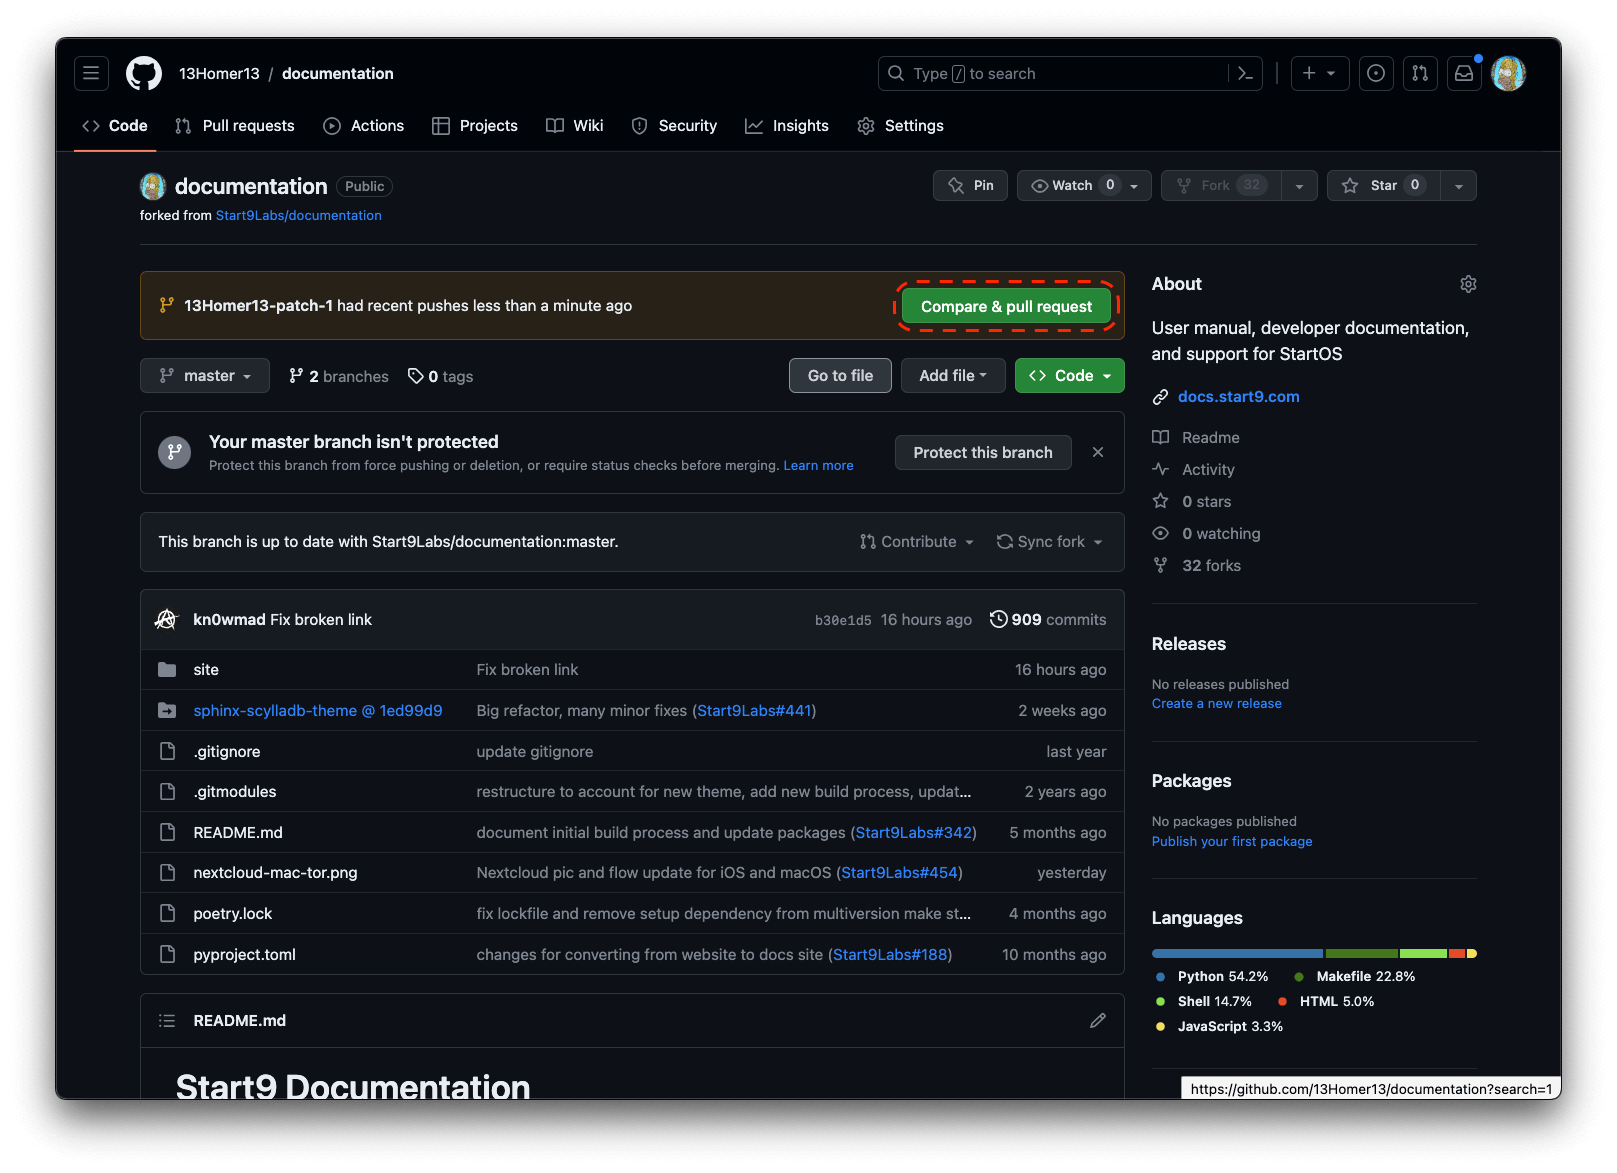The width and height of the screenshot is (1617, 1173).
Task: Toggle Watch on this repository
Action: click(1072, 185)
